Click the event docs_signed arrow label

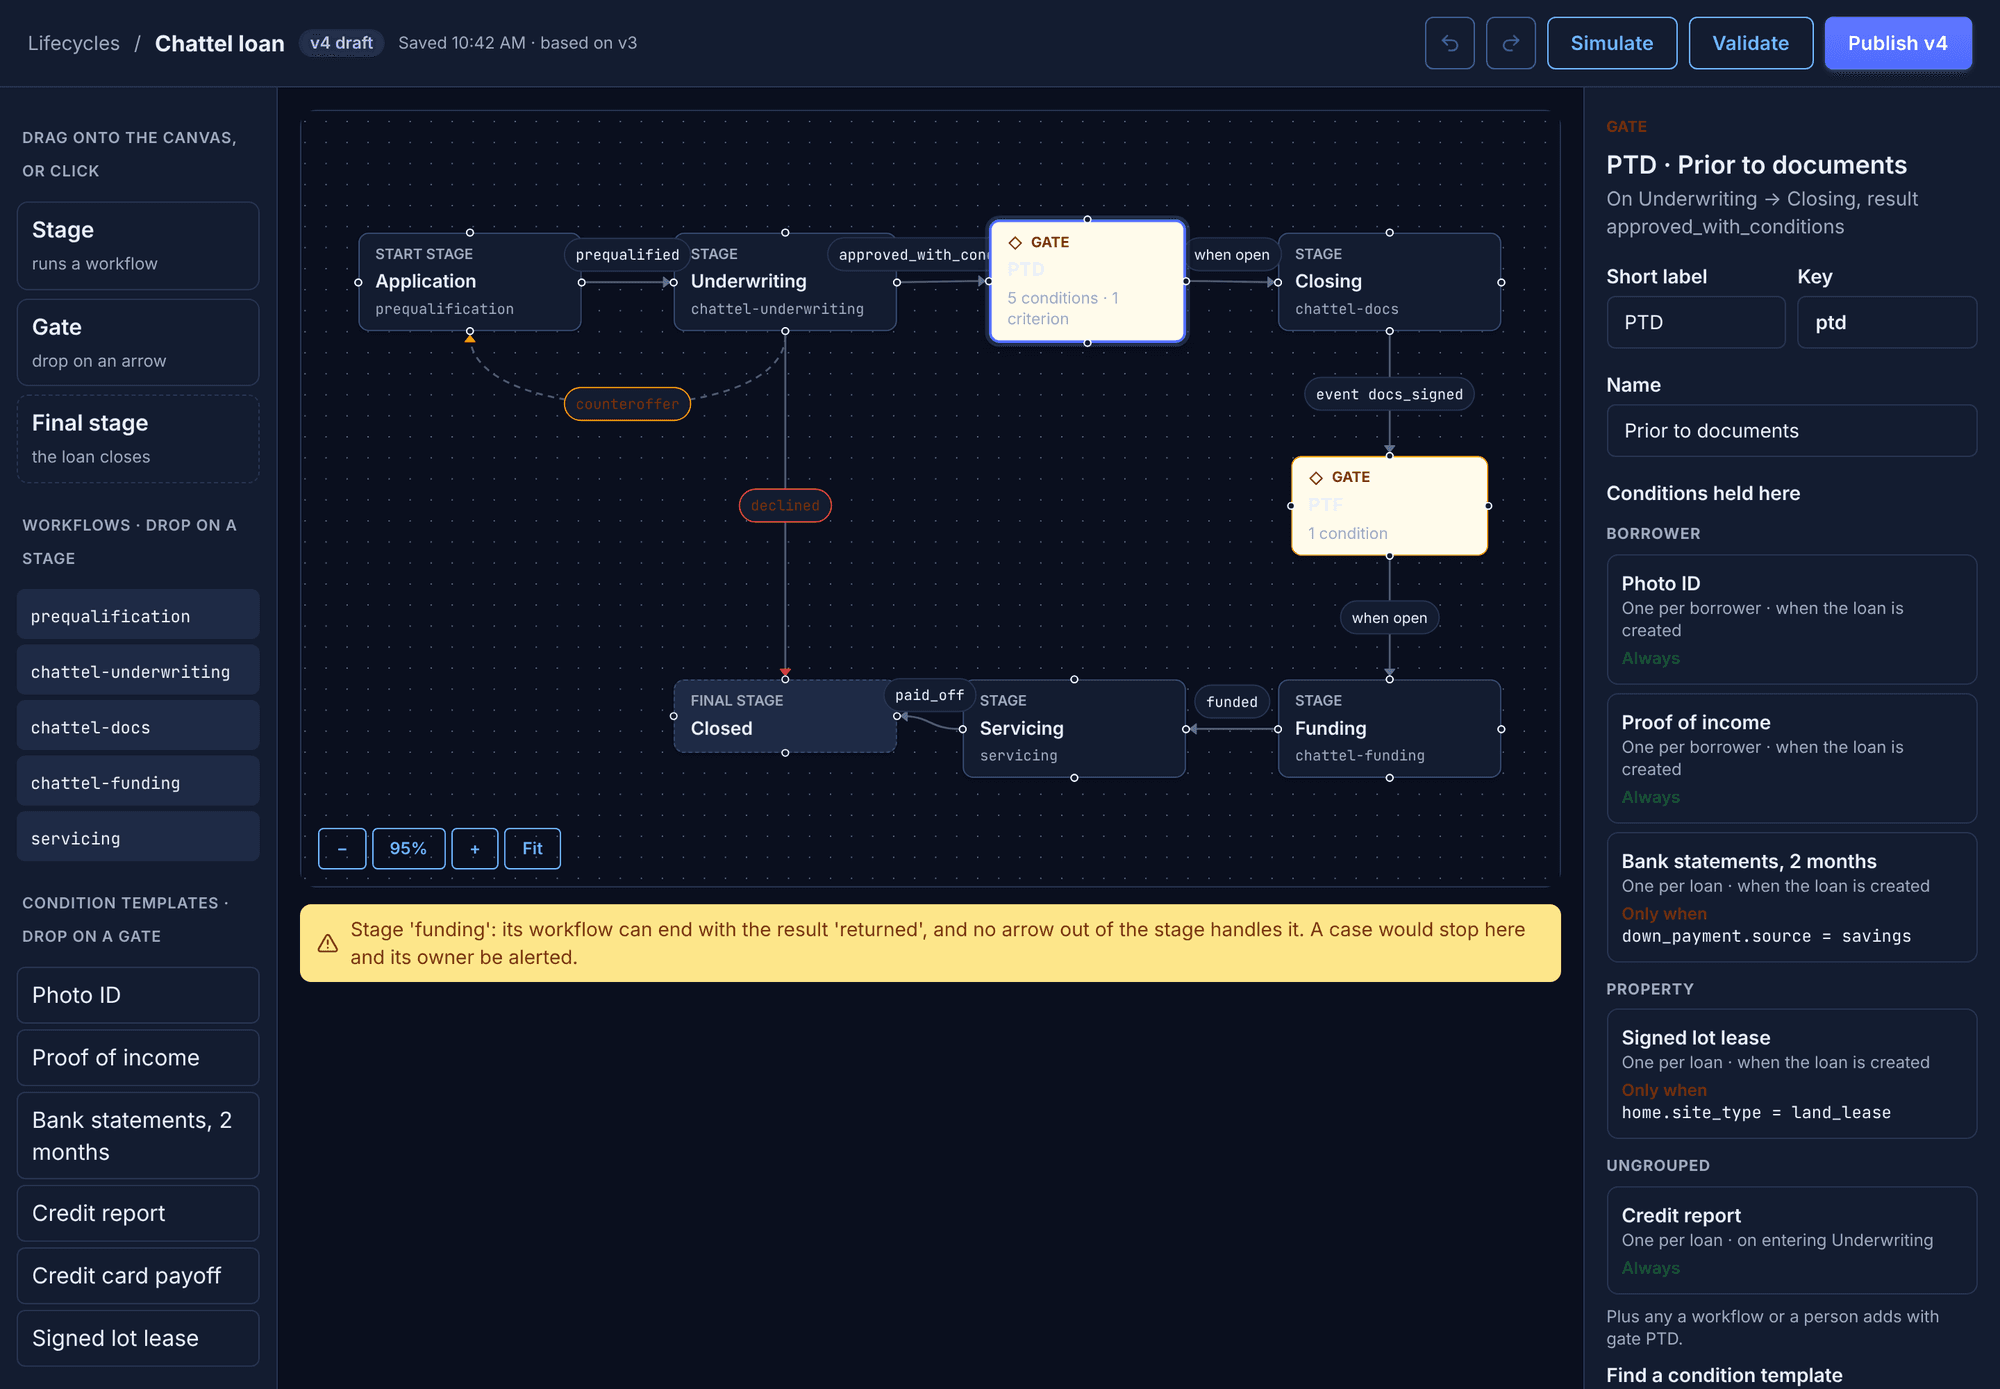tap(1389, 394)
